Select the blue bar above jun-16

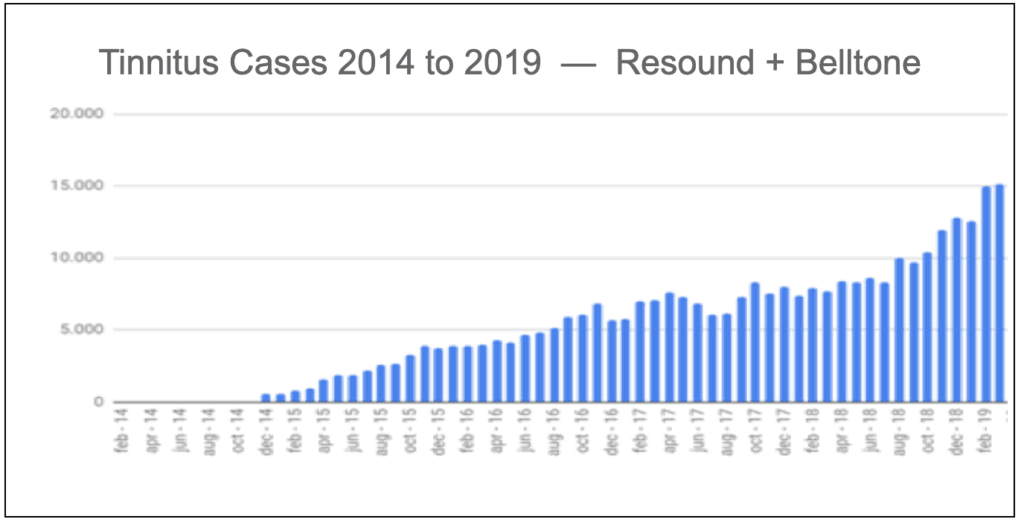click(x=525, y=368)
